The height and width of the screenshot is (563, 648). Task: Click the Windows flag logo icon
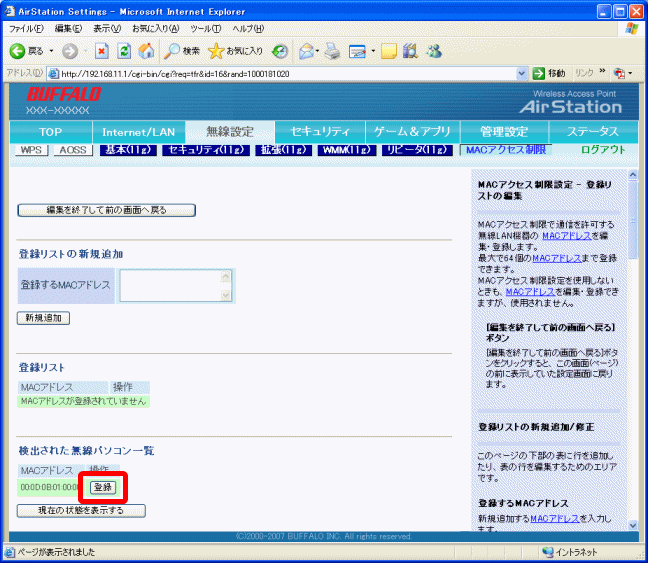coord(632,29)
